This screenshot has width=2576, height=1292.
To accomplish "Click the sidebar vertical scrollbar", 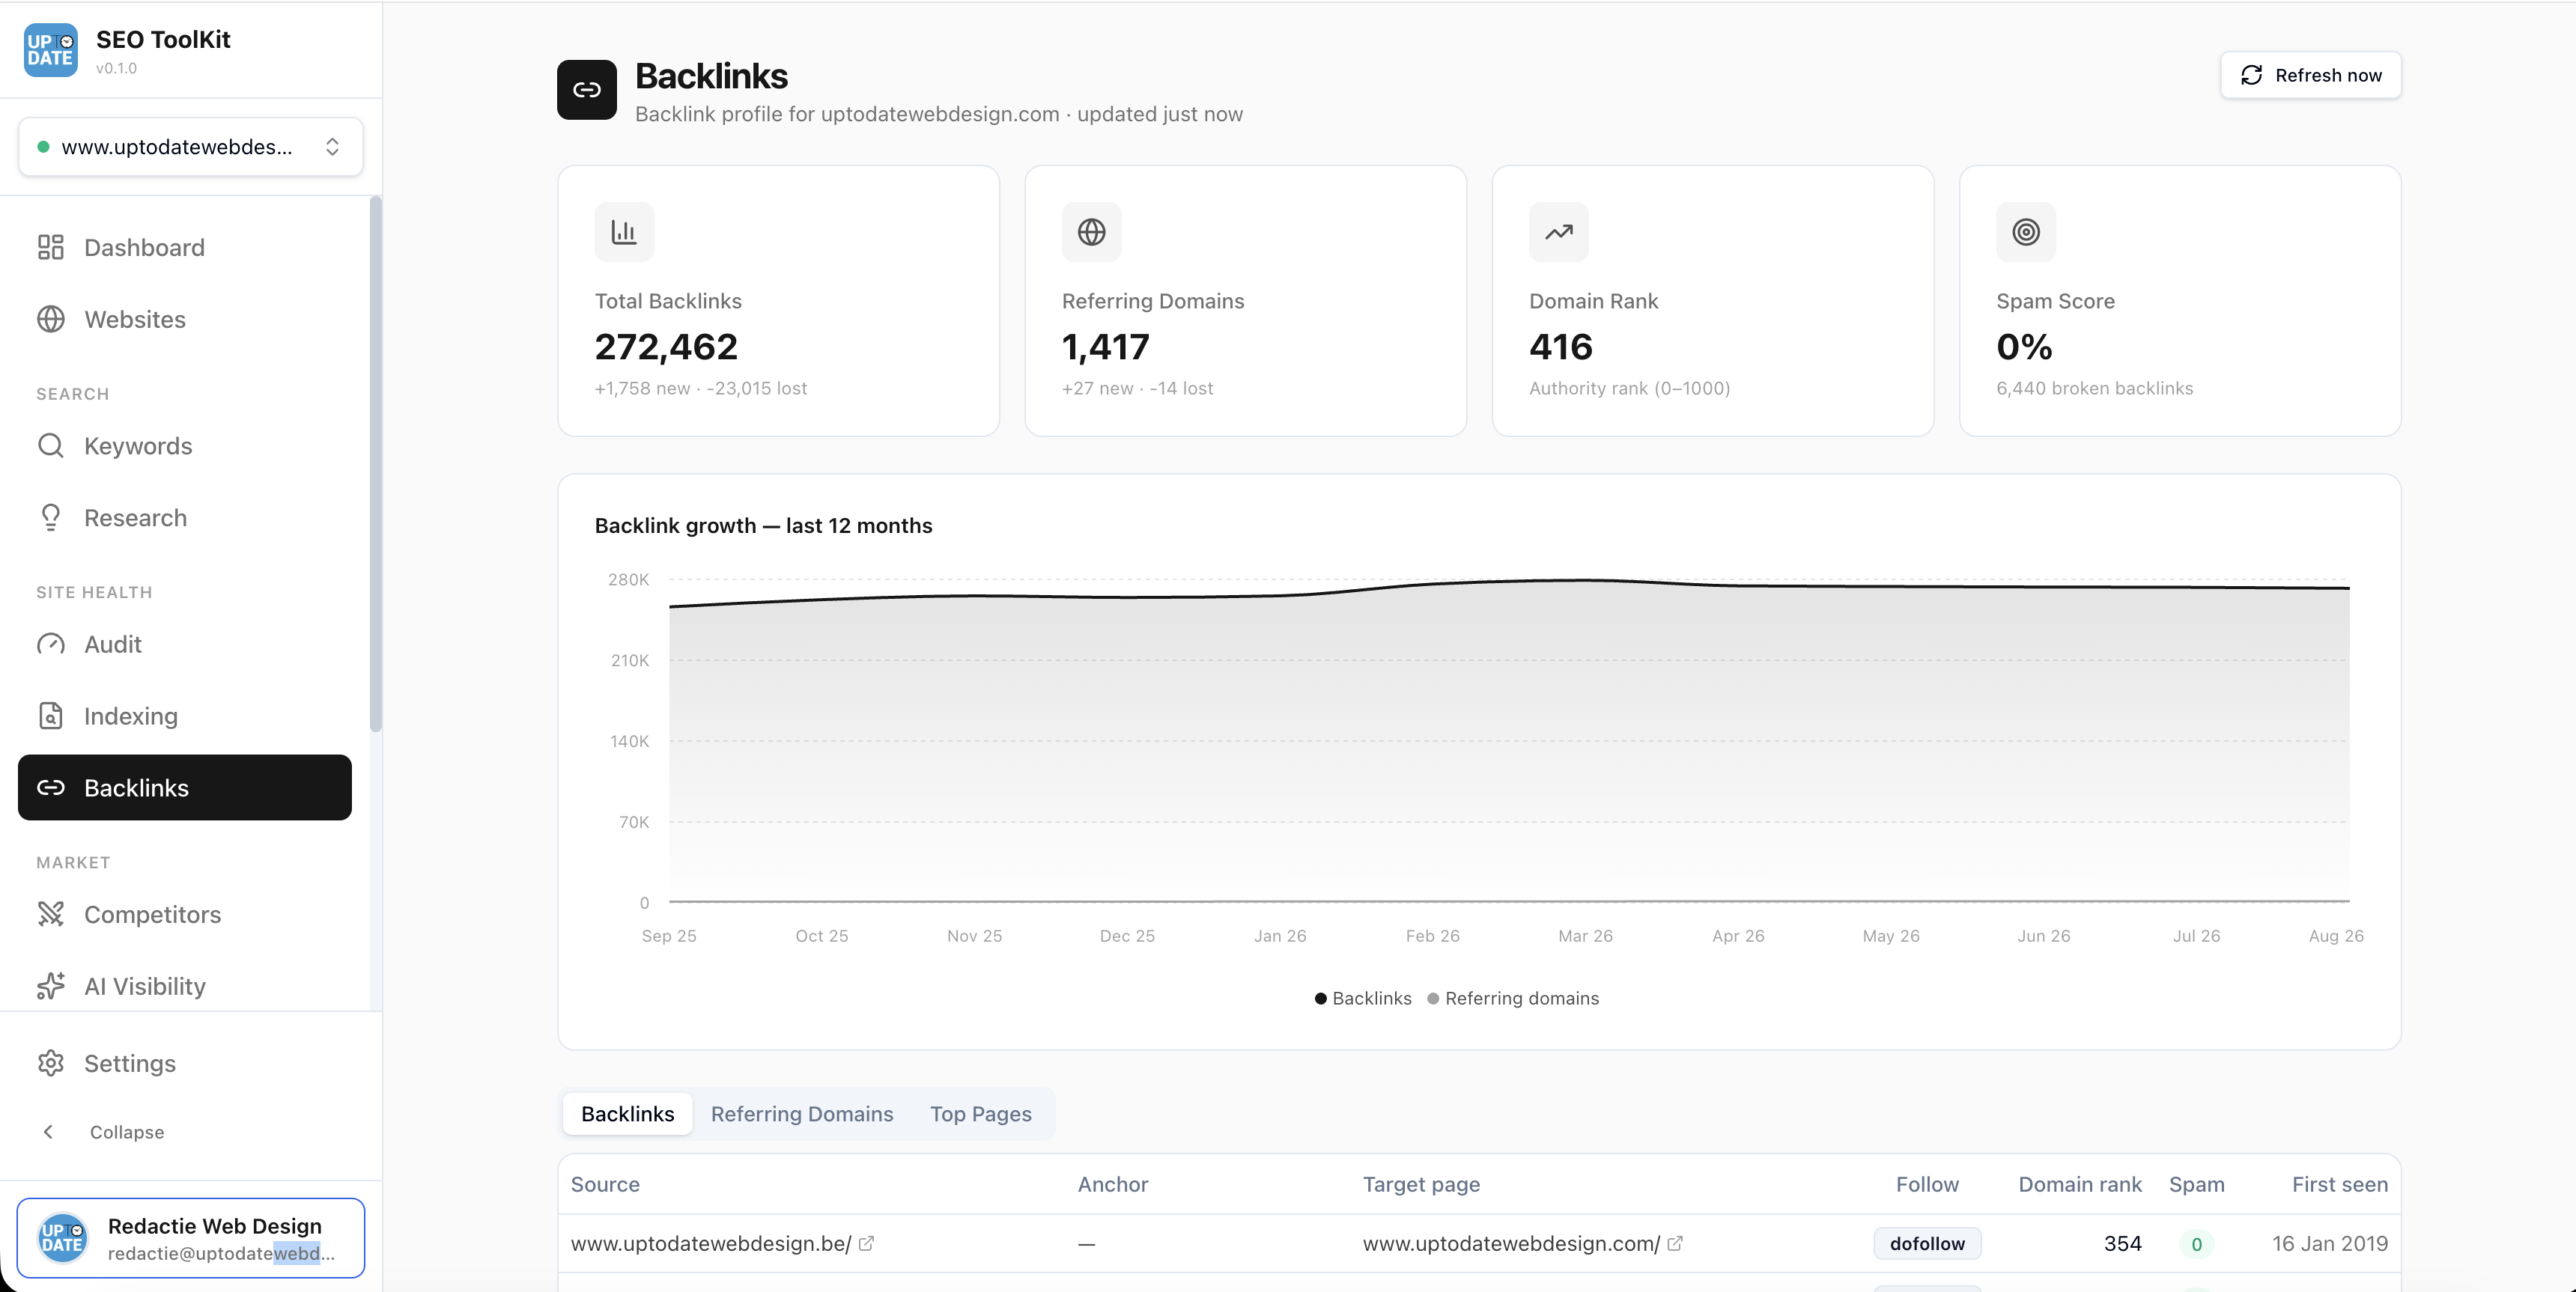I will (x=376, y=464).
